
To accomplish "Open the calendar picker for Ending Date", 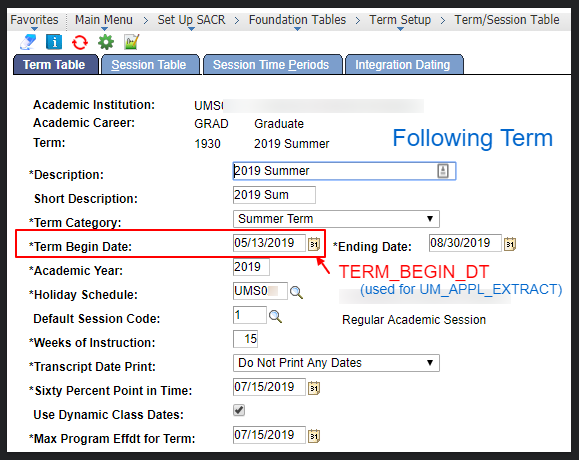I will click(510, 244).
